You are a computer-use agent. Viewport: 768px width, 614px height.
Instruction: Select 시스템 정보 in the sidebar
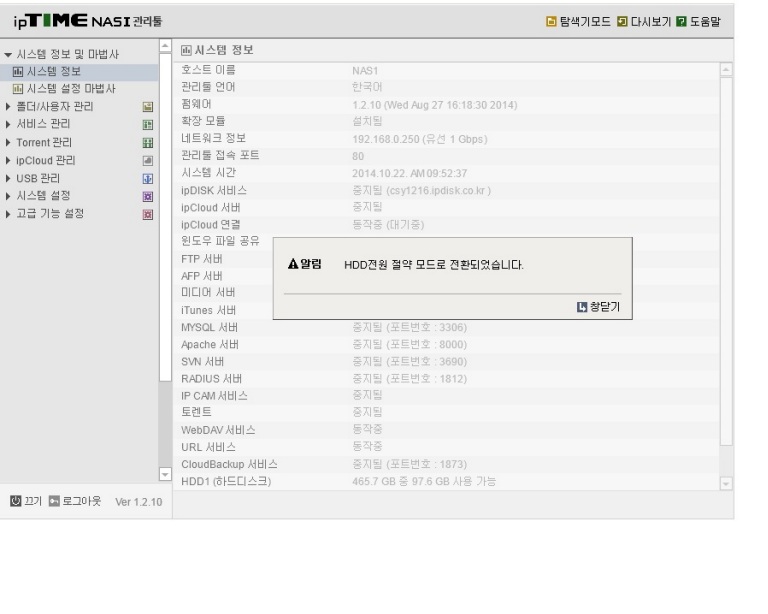tap(54, 71)
